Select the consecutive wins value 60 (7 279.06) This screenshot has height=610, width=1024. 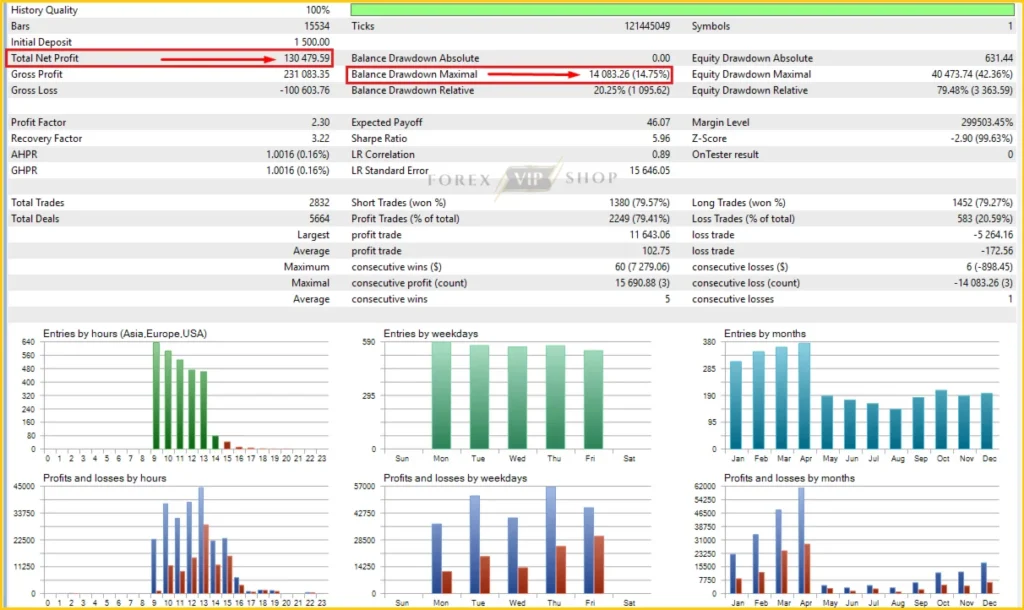pos(642,267)
